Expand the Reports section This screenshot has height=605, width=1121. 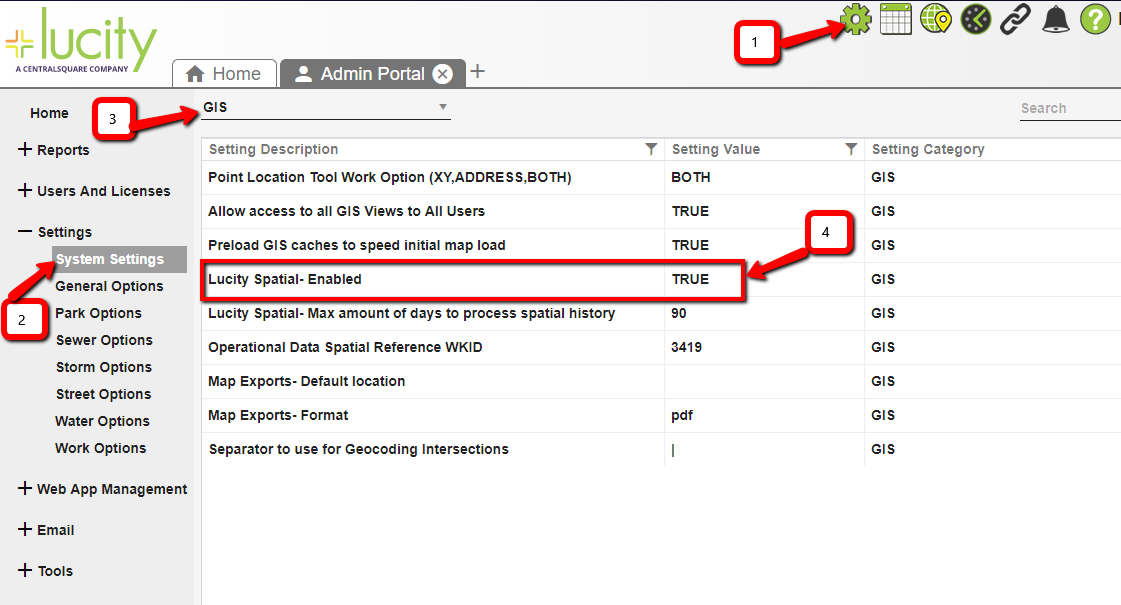tap(54, 149)
